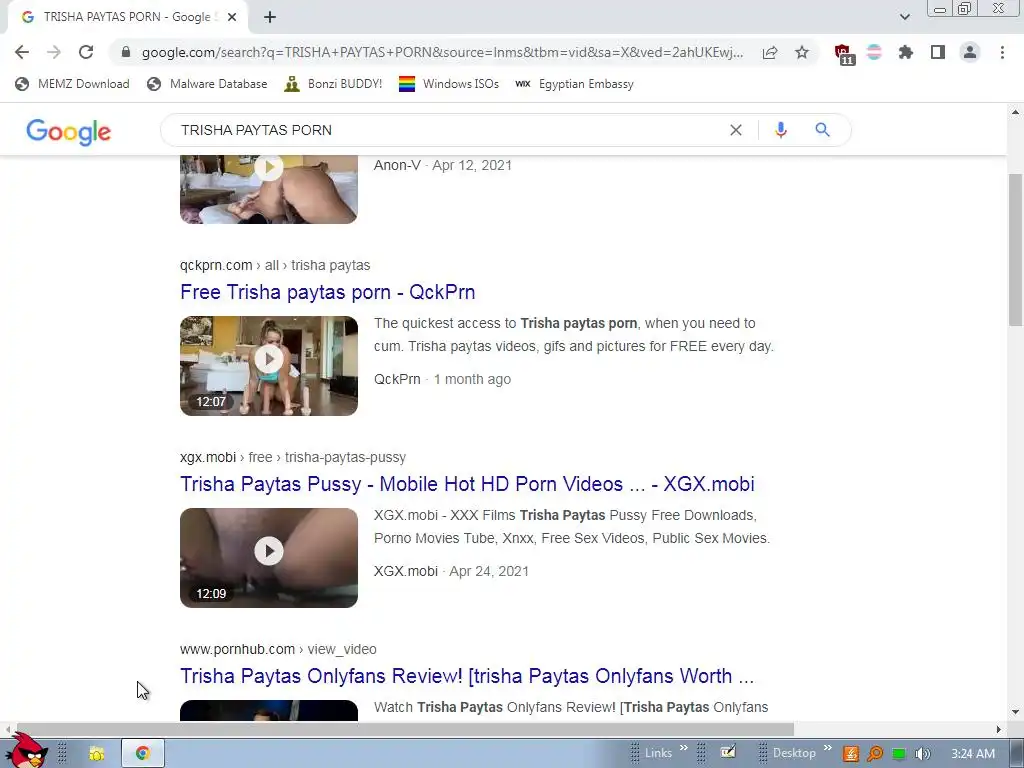Open the folder icon in the taskbar
Image resolution: width=1024 pixels, height=768 pixels.
[x=97, y=754]
